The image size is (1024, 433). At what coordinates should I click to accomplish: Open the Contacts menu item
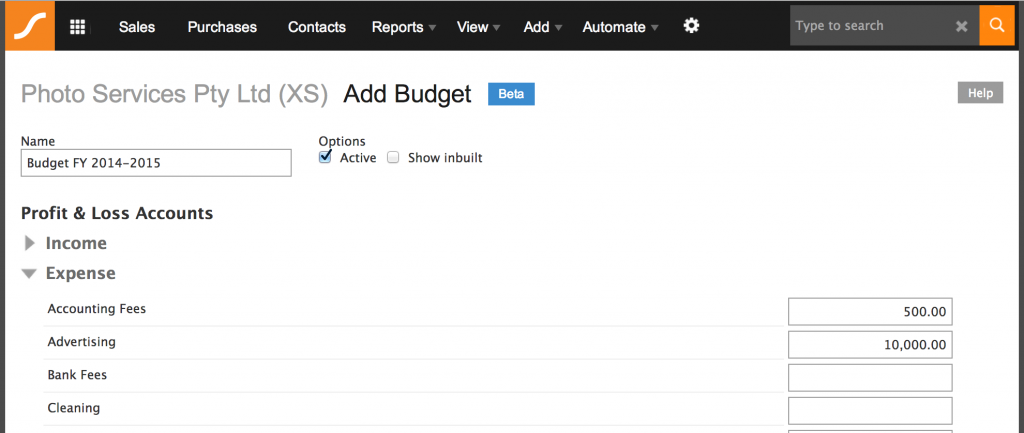(x=317, y=27)
